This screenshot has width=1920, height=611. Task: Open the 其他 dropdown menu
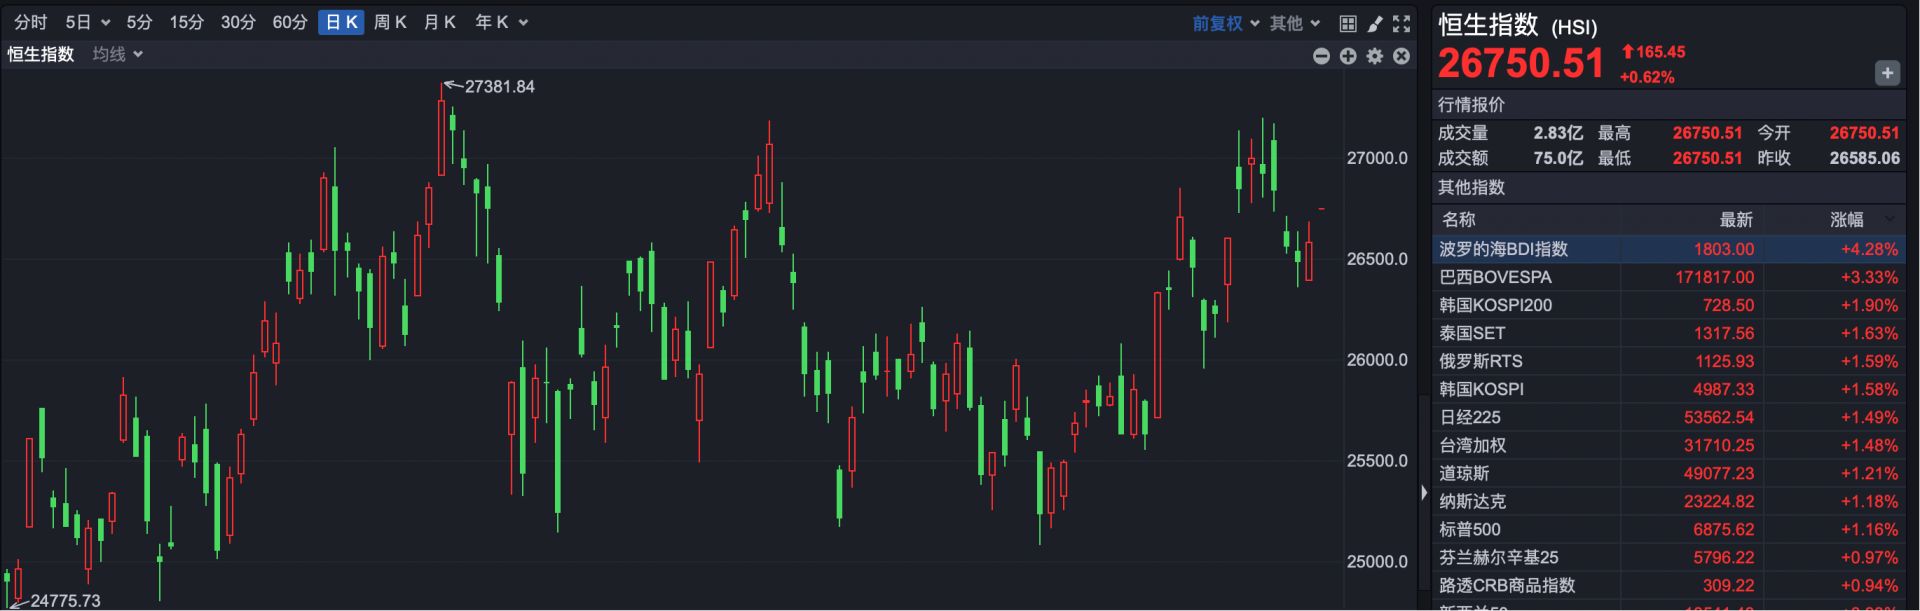click(x=1295, y=23)
